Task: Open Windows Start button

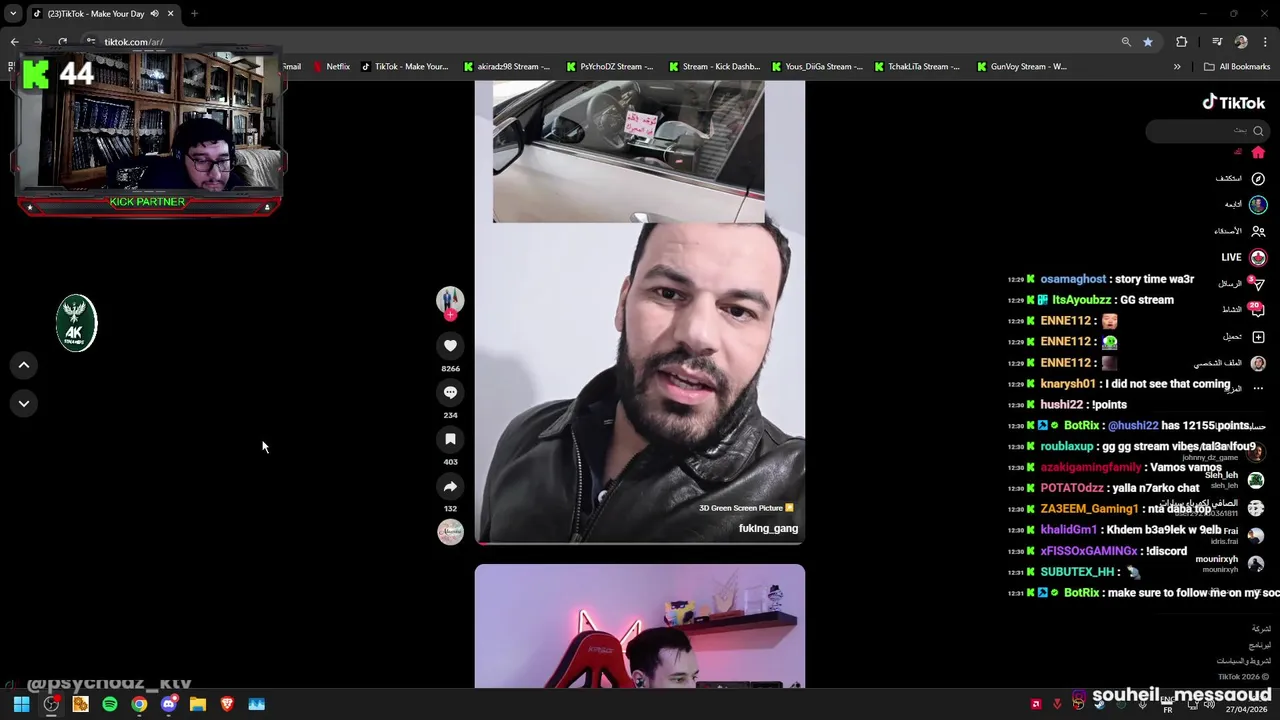Action: (21, 704)
